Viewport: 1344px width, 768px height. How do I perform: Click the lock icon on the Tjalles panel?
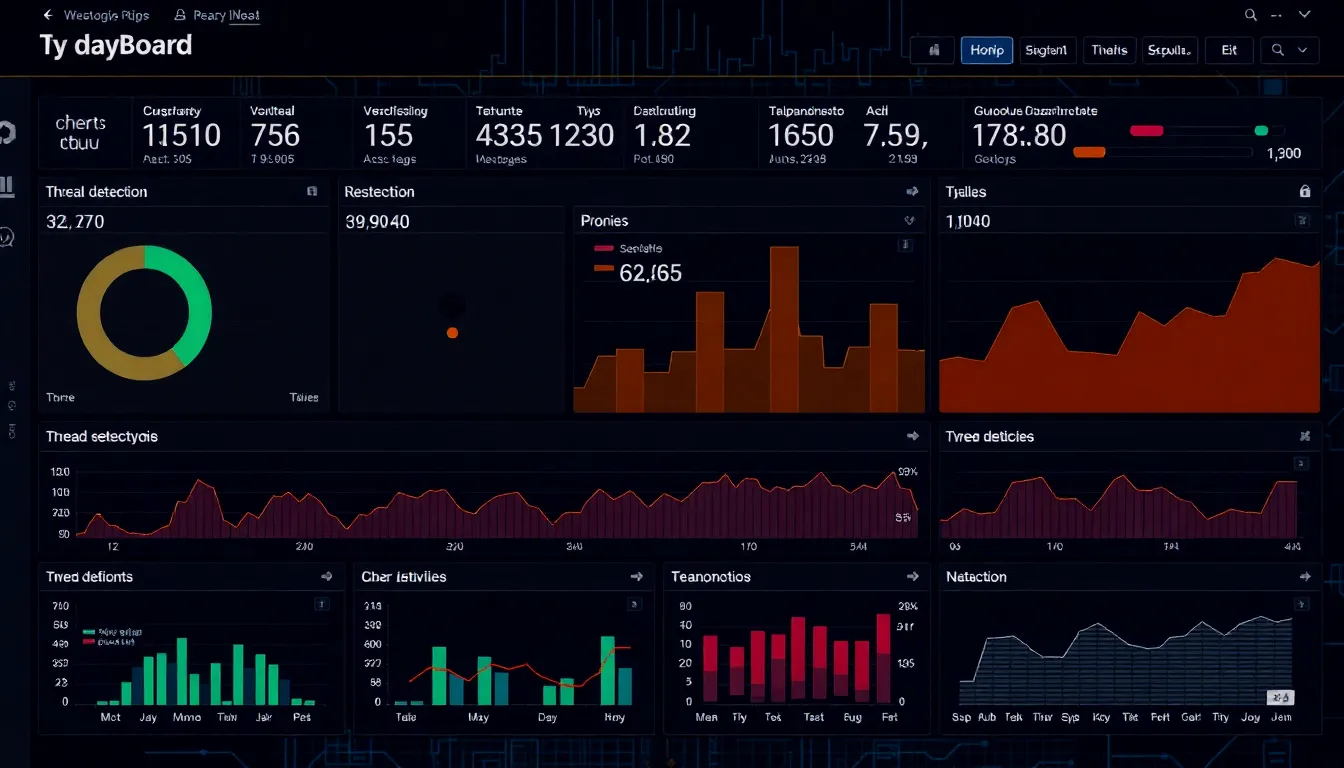click(x=1304, y=191)
